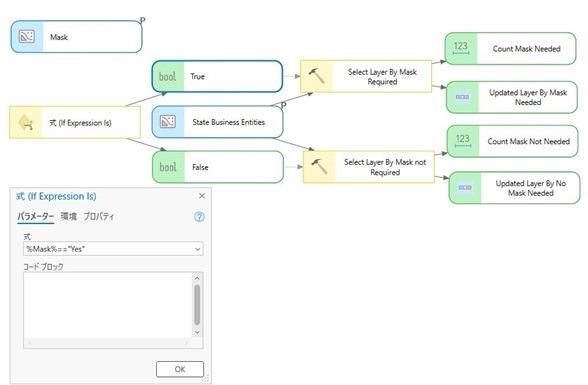
Task: Click the code block scroll up arrow
Action: [x=197, y=278]
